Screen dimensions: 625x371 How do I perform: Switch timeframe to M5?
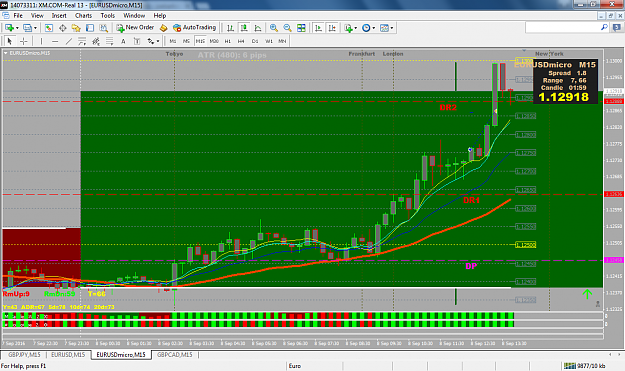click(186, 41)
